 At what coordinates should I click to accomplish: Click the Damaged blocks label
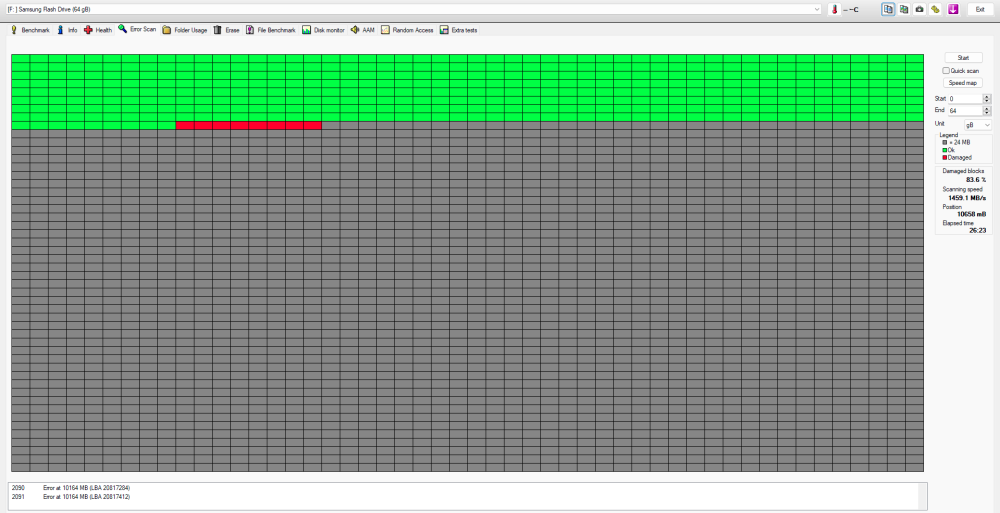(x=963, y=172)
